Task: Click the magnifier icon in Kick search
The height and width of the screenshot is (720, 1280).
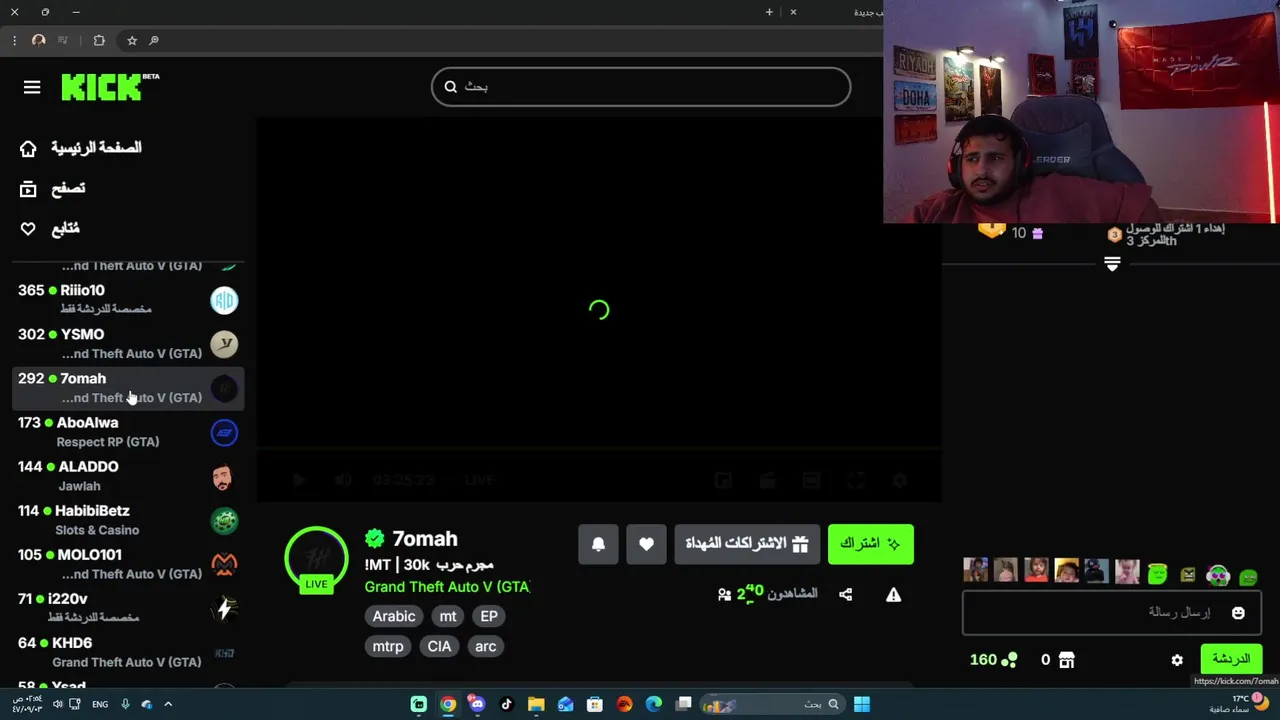Action: pyautogui.click(x=451, y=87)
